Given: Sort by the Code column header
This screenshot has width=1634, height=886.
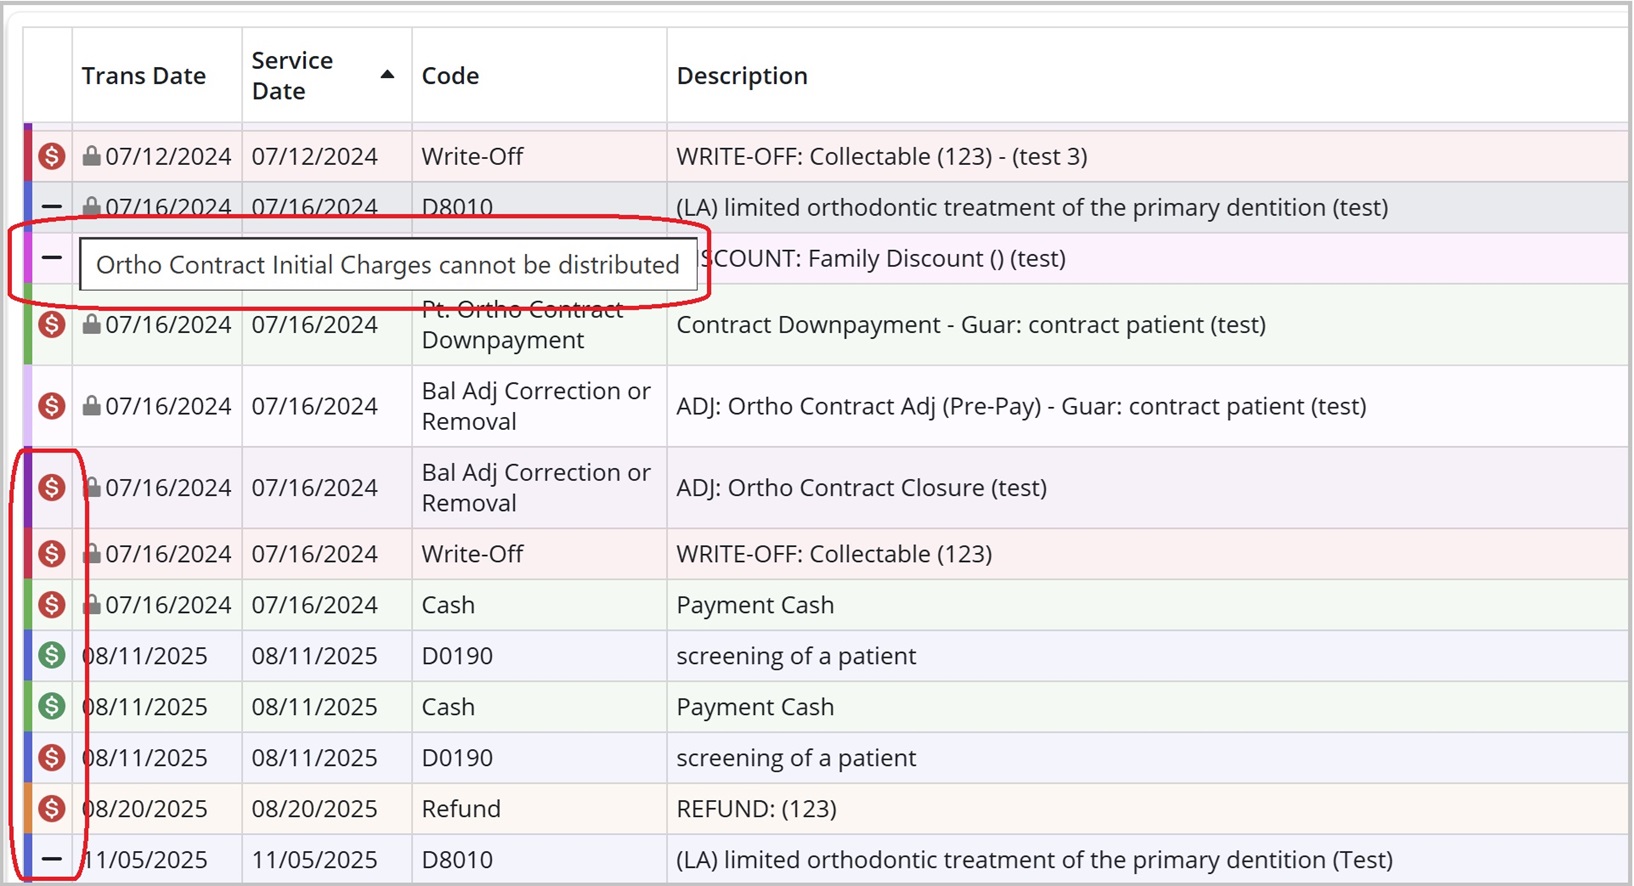Looking at the screenshot, I should 450,76.
